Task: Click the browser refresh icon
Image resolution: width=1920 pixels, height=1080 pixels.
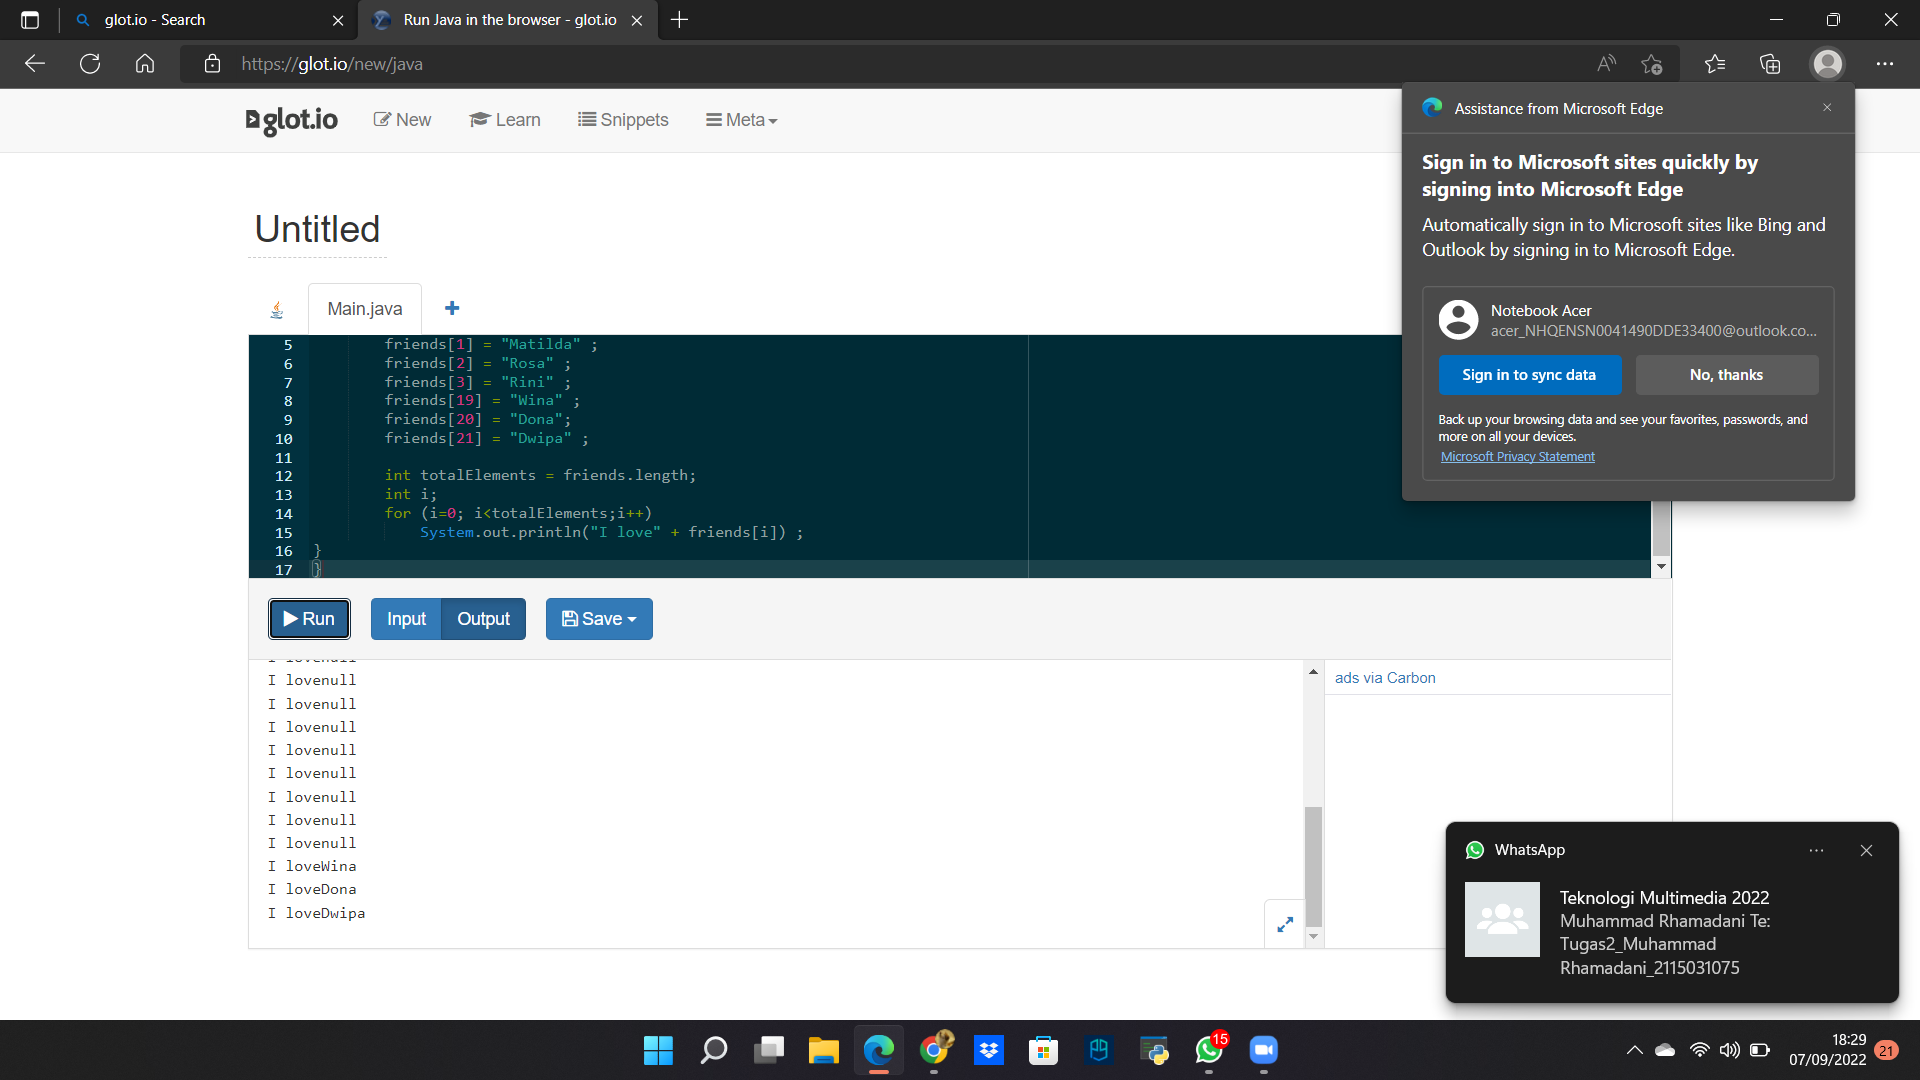Action: [89, 63]
